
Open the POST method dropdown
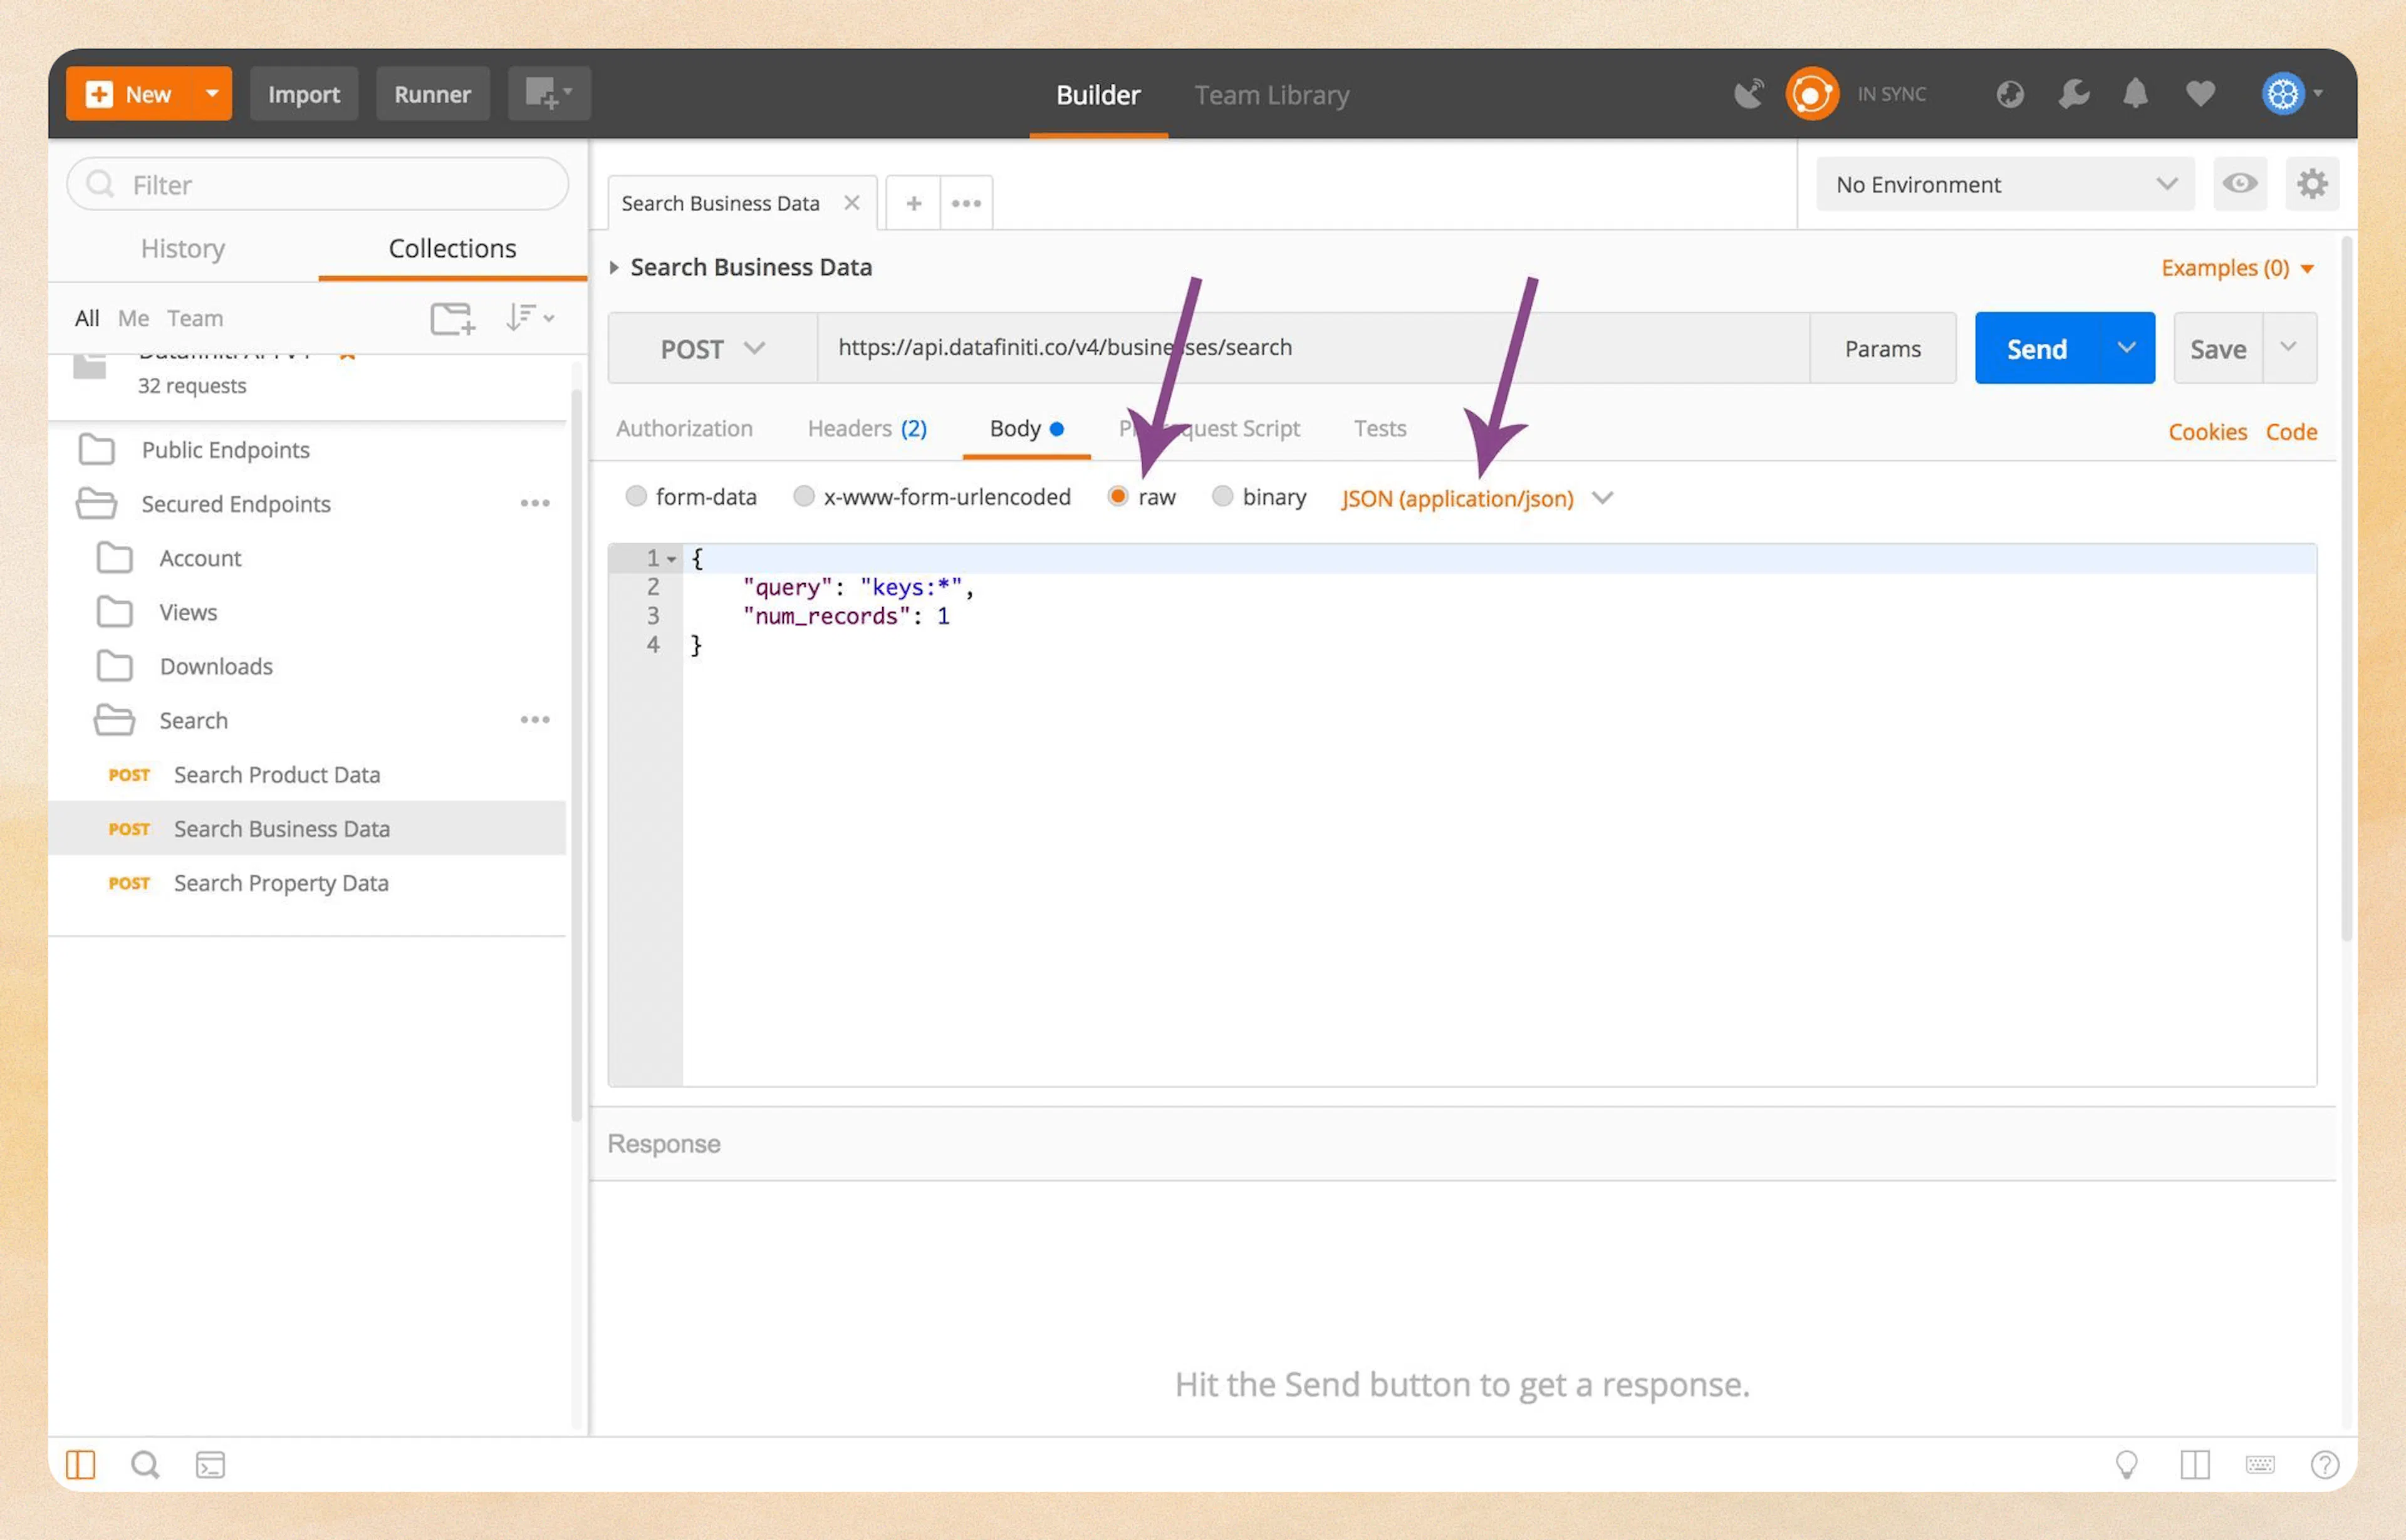pyautogui.click(x=712, y=348)
